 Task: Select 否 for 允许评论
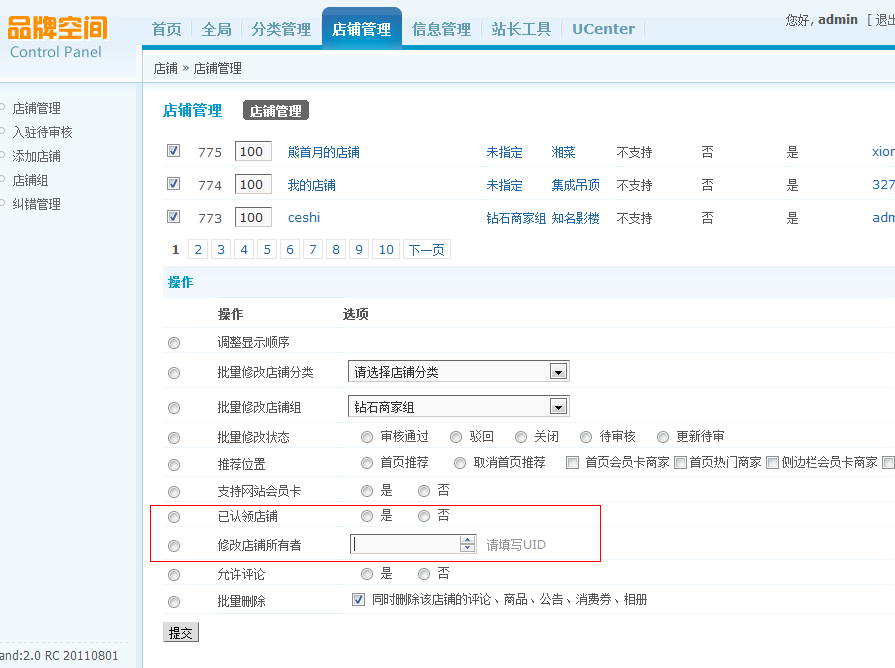pos(424,574)
